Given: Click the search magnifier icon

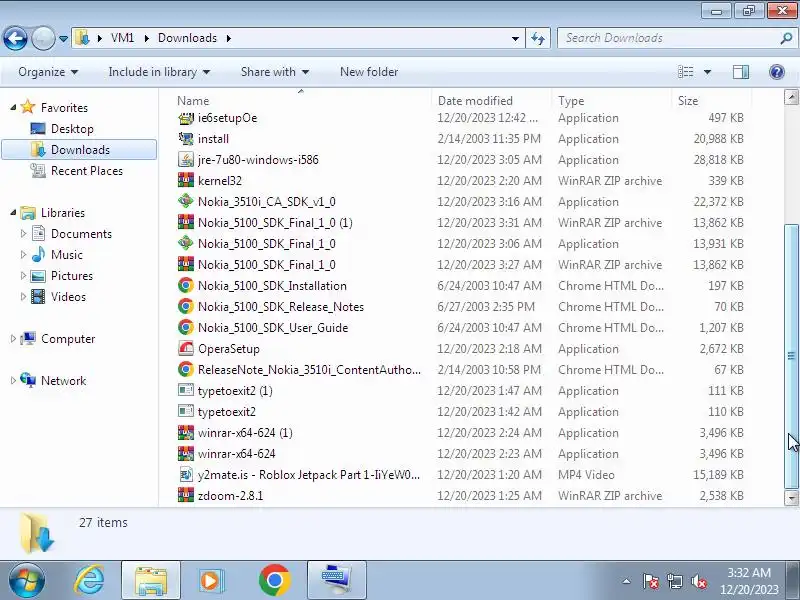Looking at the screenshot, I should pyautogui.click(x=786, y=38).
